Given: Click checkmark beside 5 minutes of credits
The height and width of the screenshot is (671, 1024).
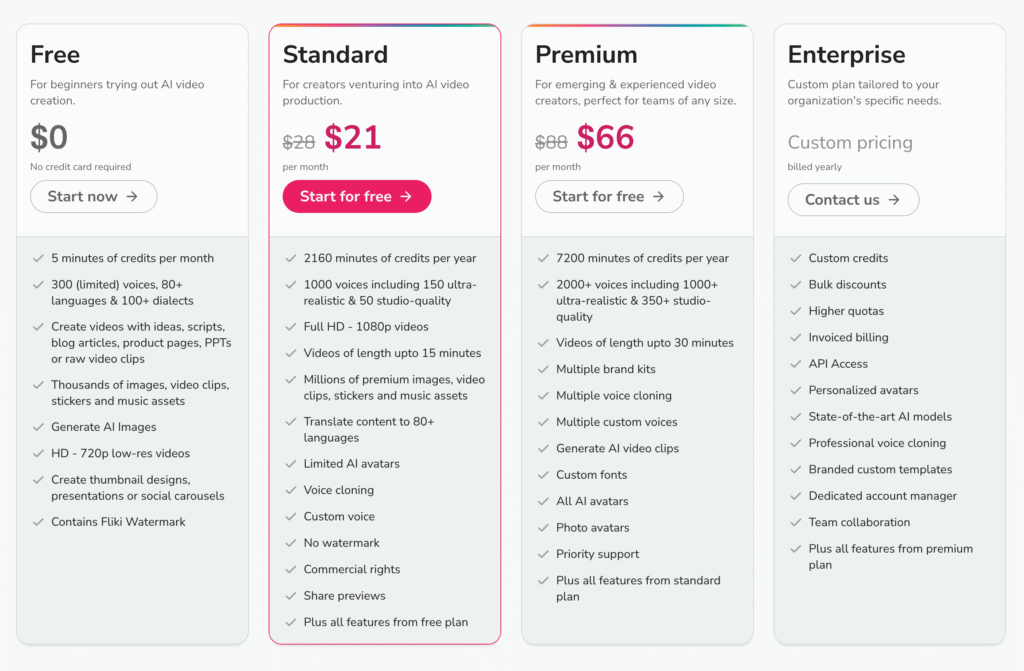Looking at the screenshot, I should (x=39, y=258).
